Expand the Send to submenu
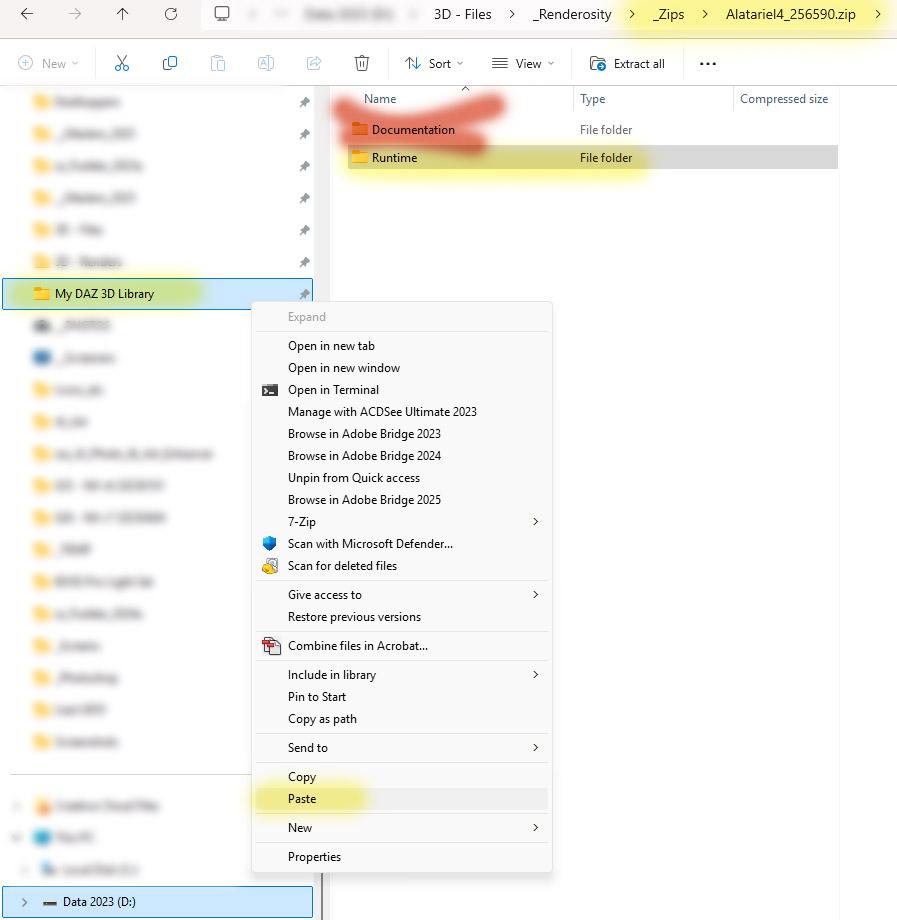897x920 pixels. pos(535,748)
